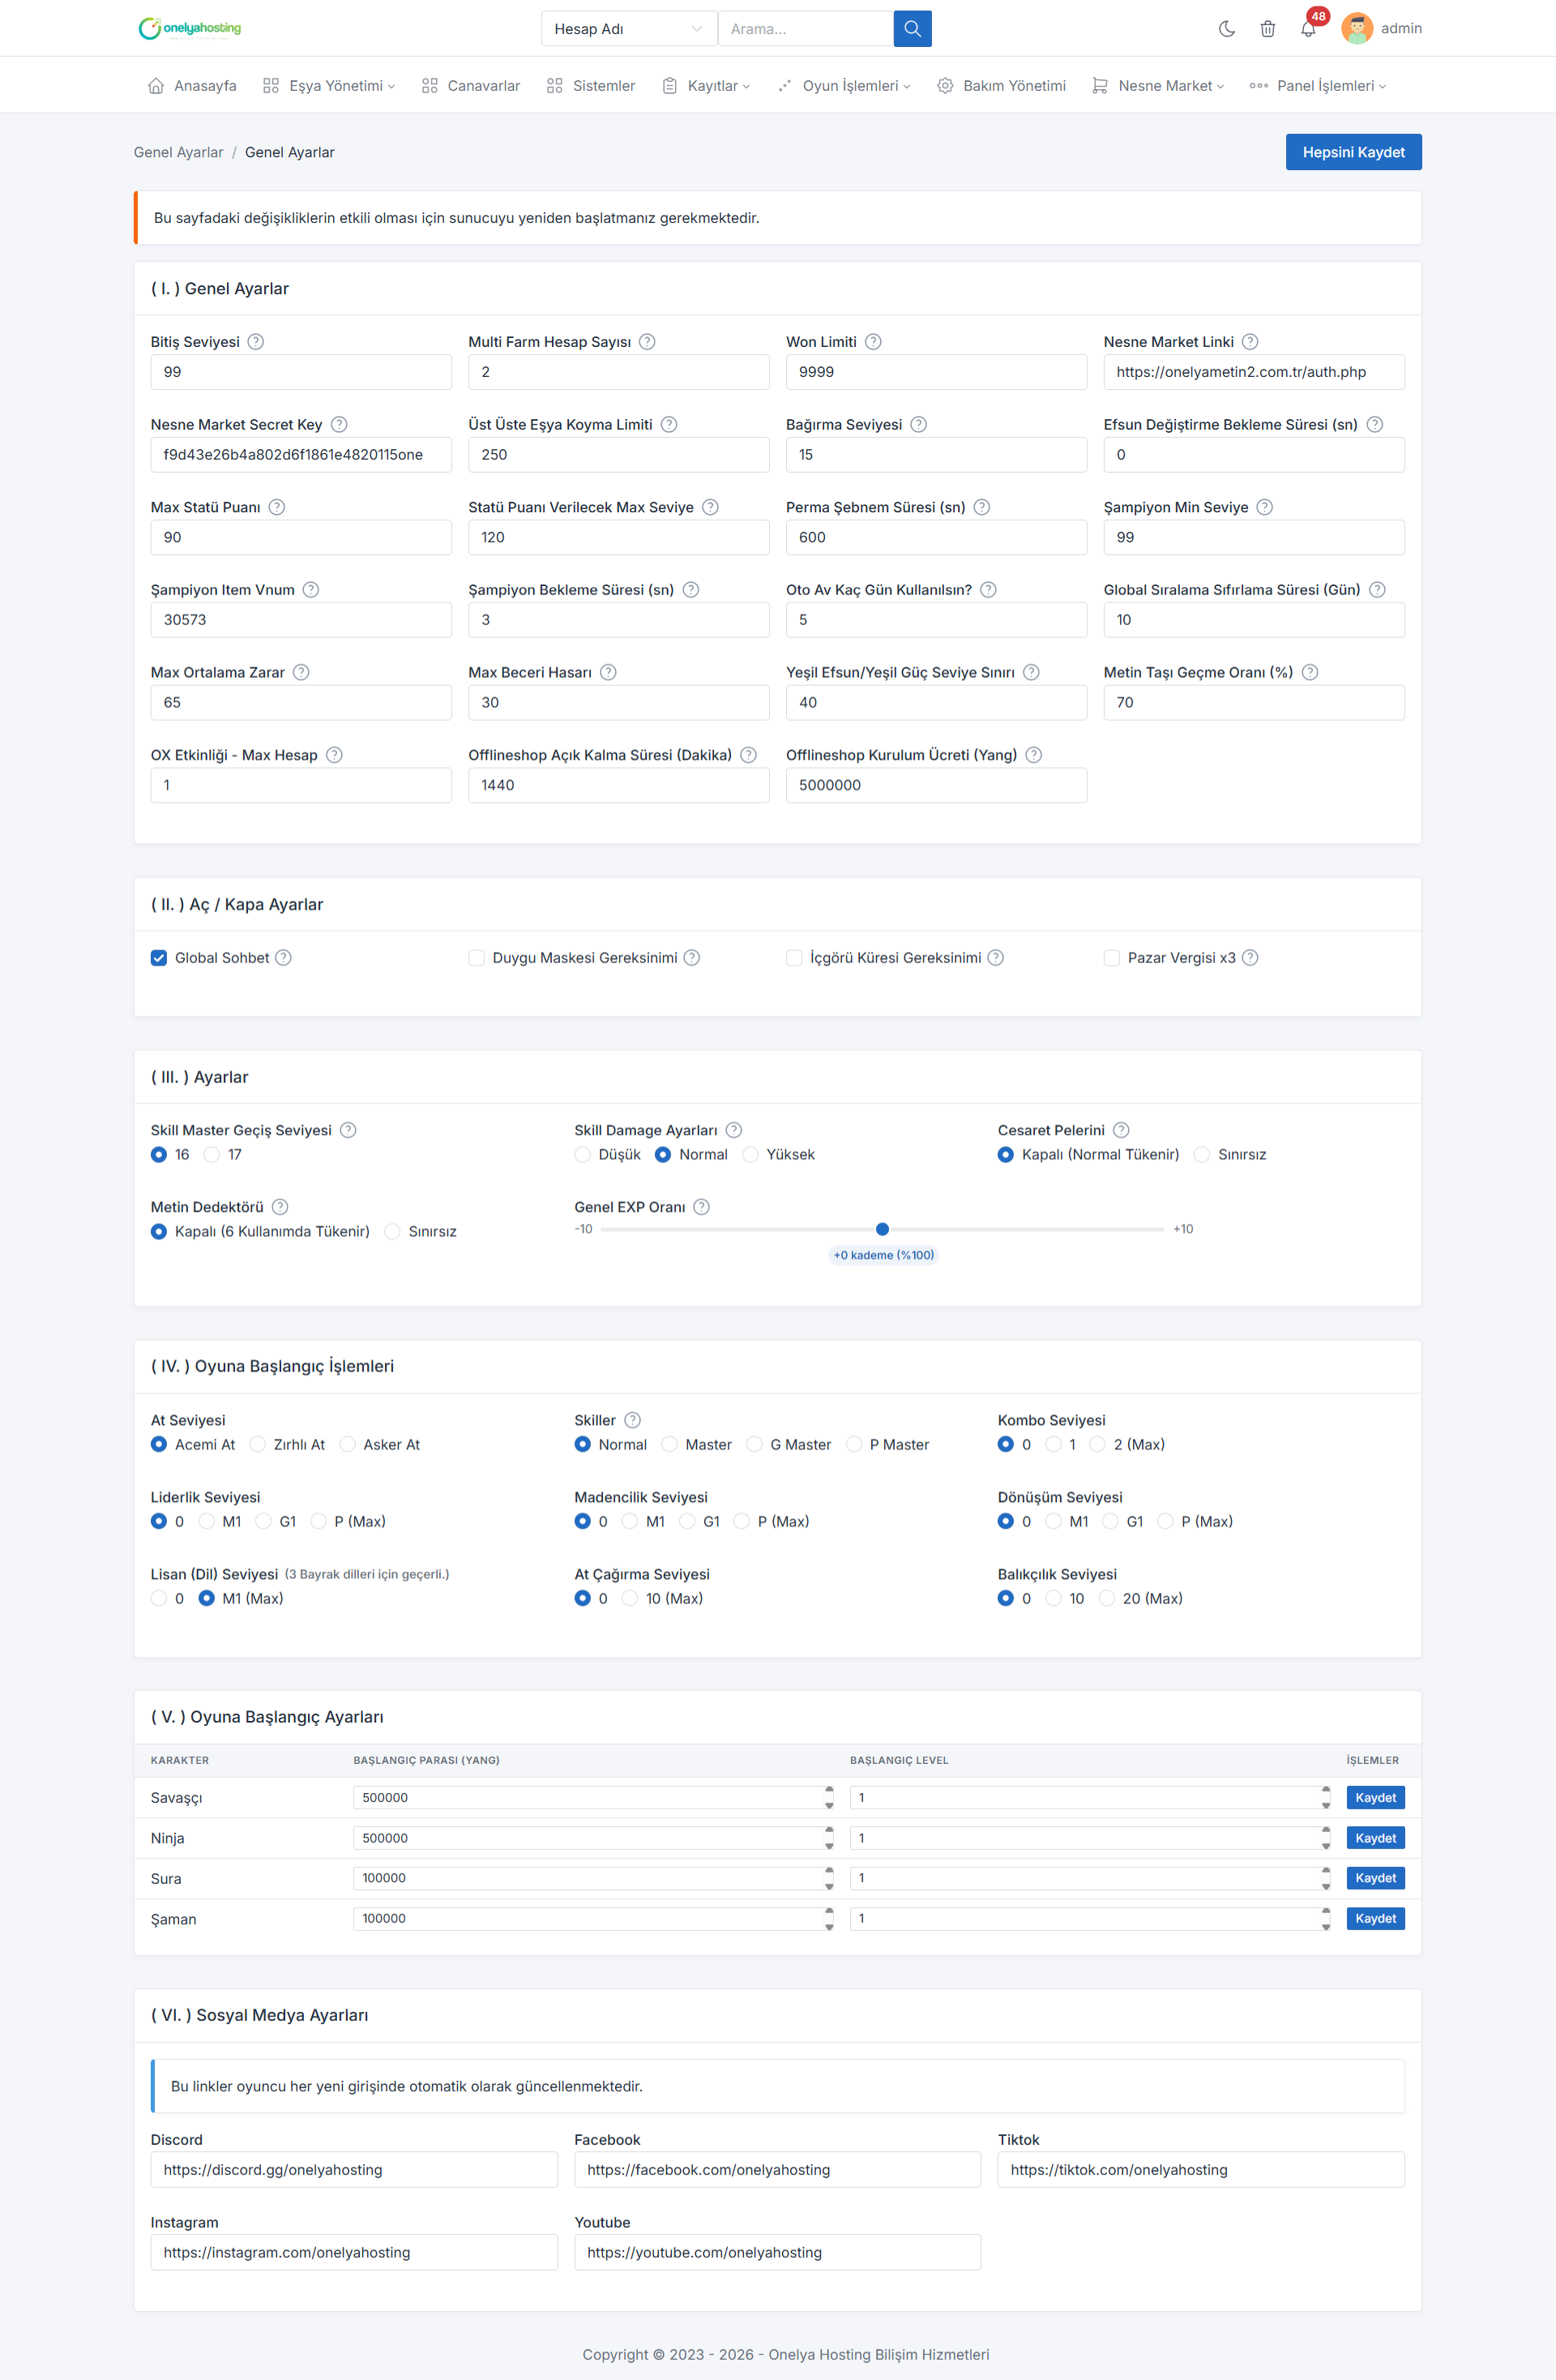Go to Anasayfa
The width and height of the screenshot is (1556, 2380).
click(x=192, y=86)
